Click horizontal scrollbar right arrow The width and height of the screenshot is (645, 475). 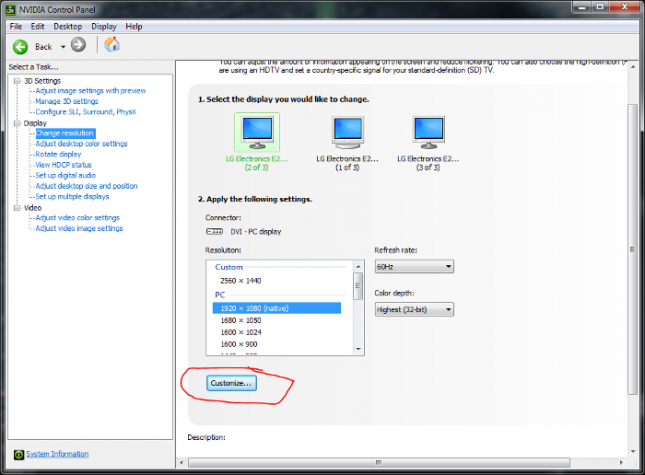tap(621, 463)
